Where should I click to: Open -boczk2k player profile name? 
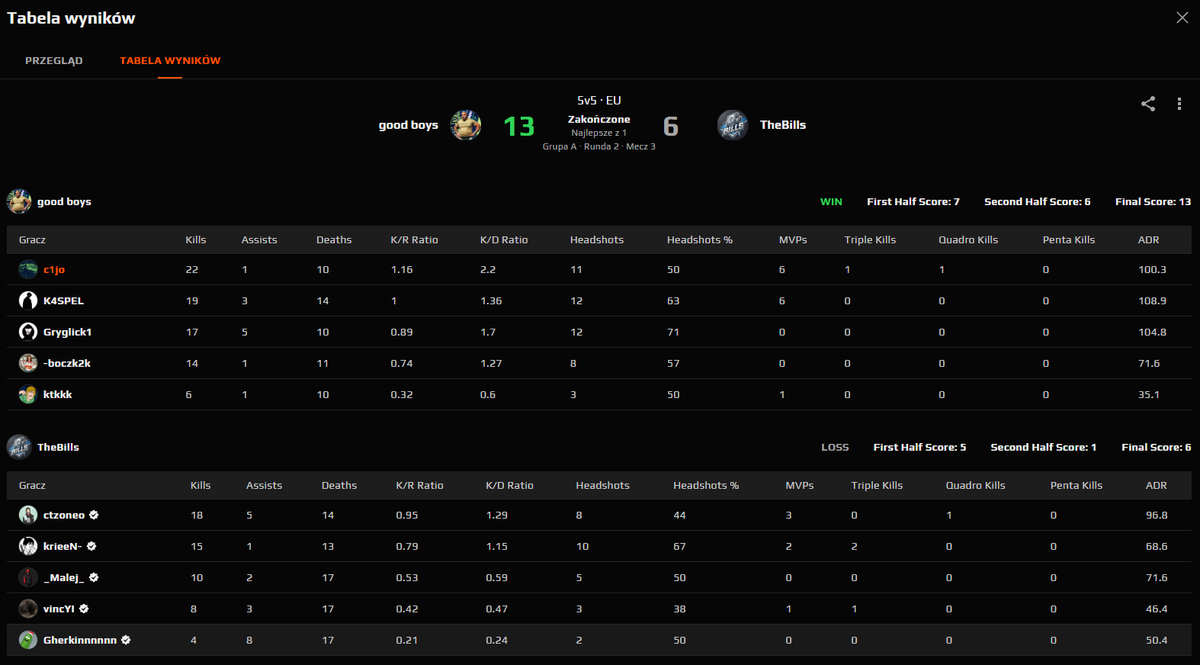tap(68, 363)
